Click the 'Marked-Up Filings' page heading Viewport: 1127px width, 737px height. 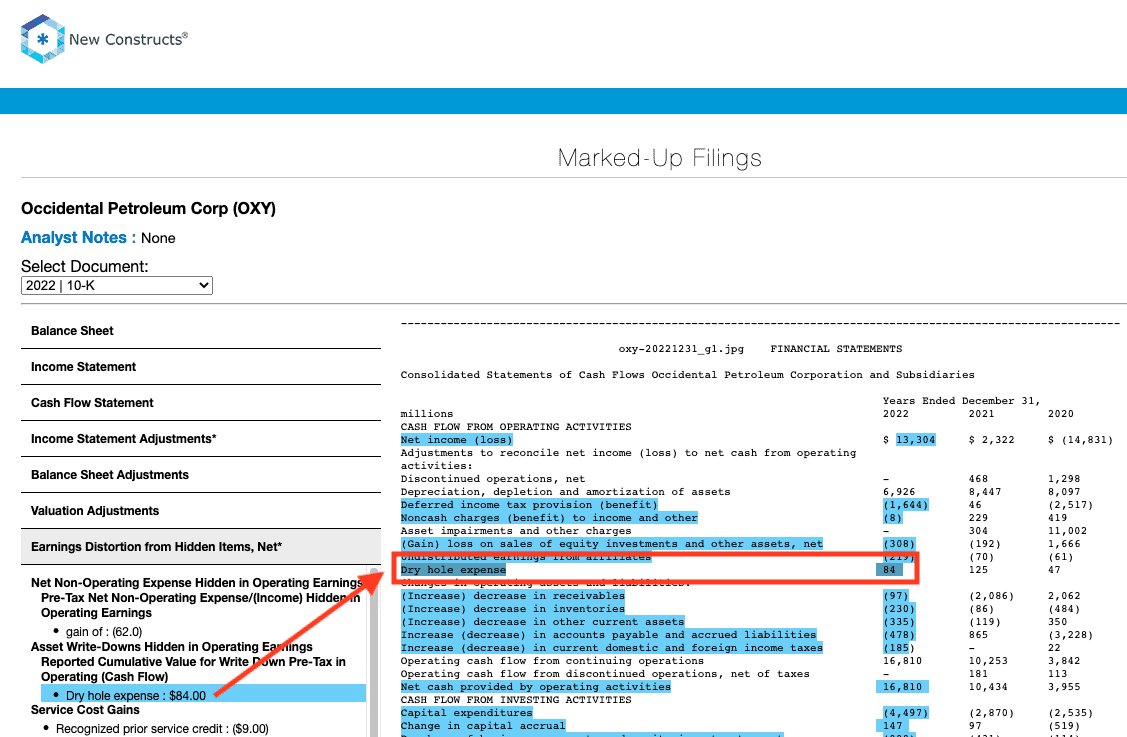(660, 157)
